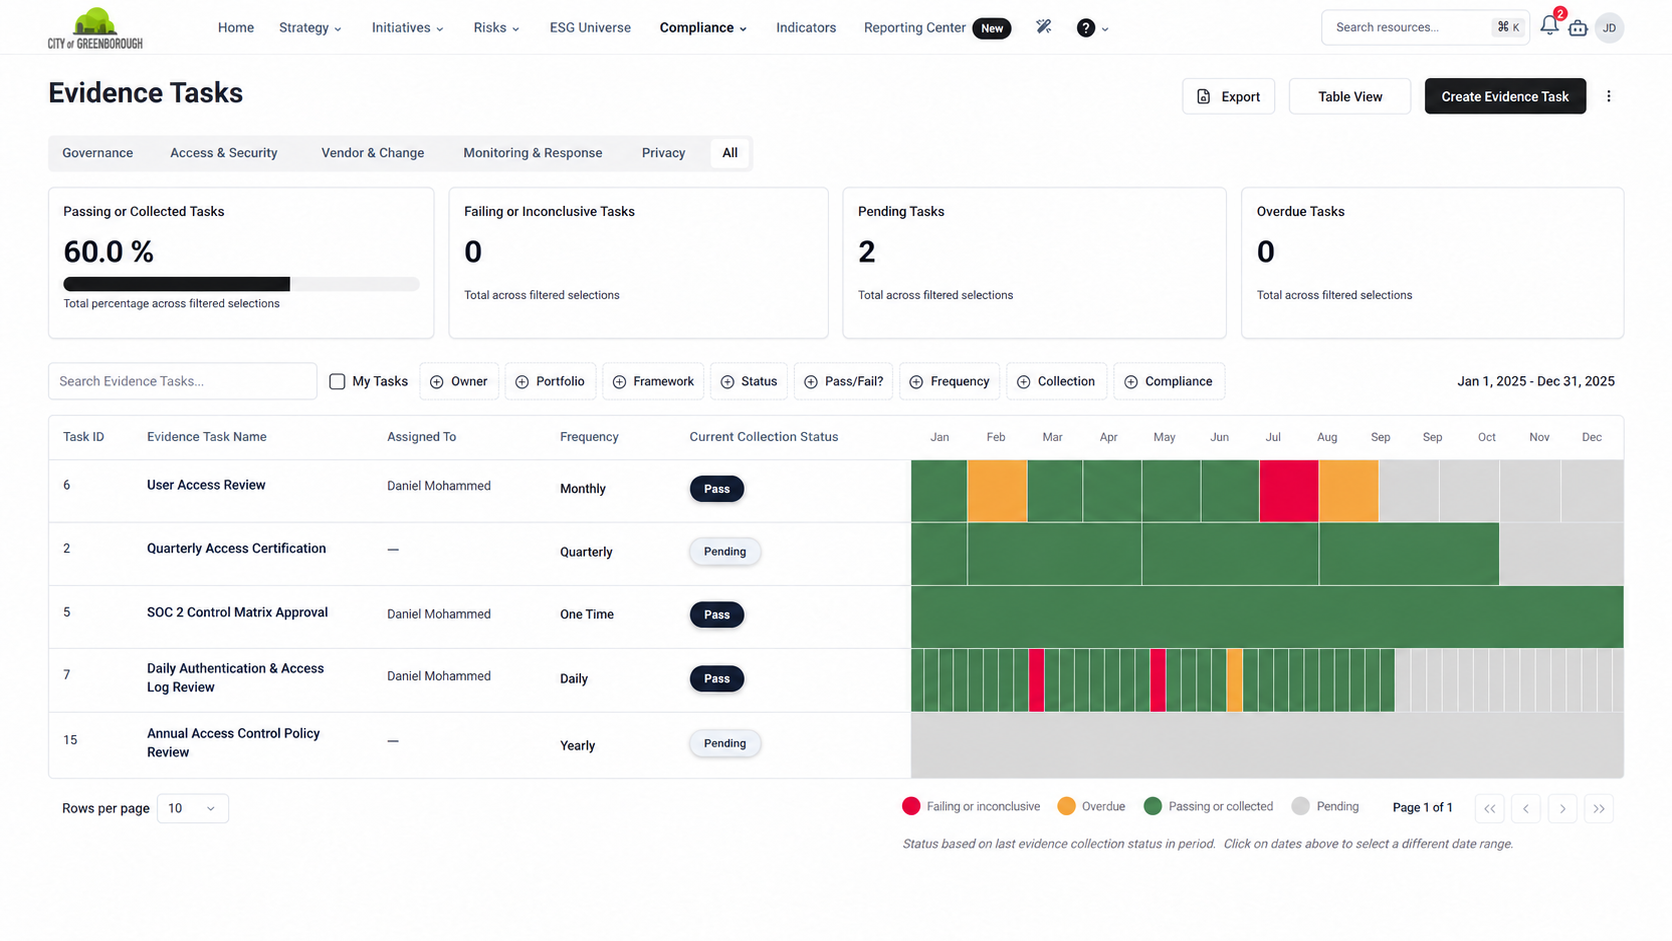Open Indicators page
Viewport: 1672px width, 941px height.
806,28
